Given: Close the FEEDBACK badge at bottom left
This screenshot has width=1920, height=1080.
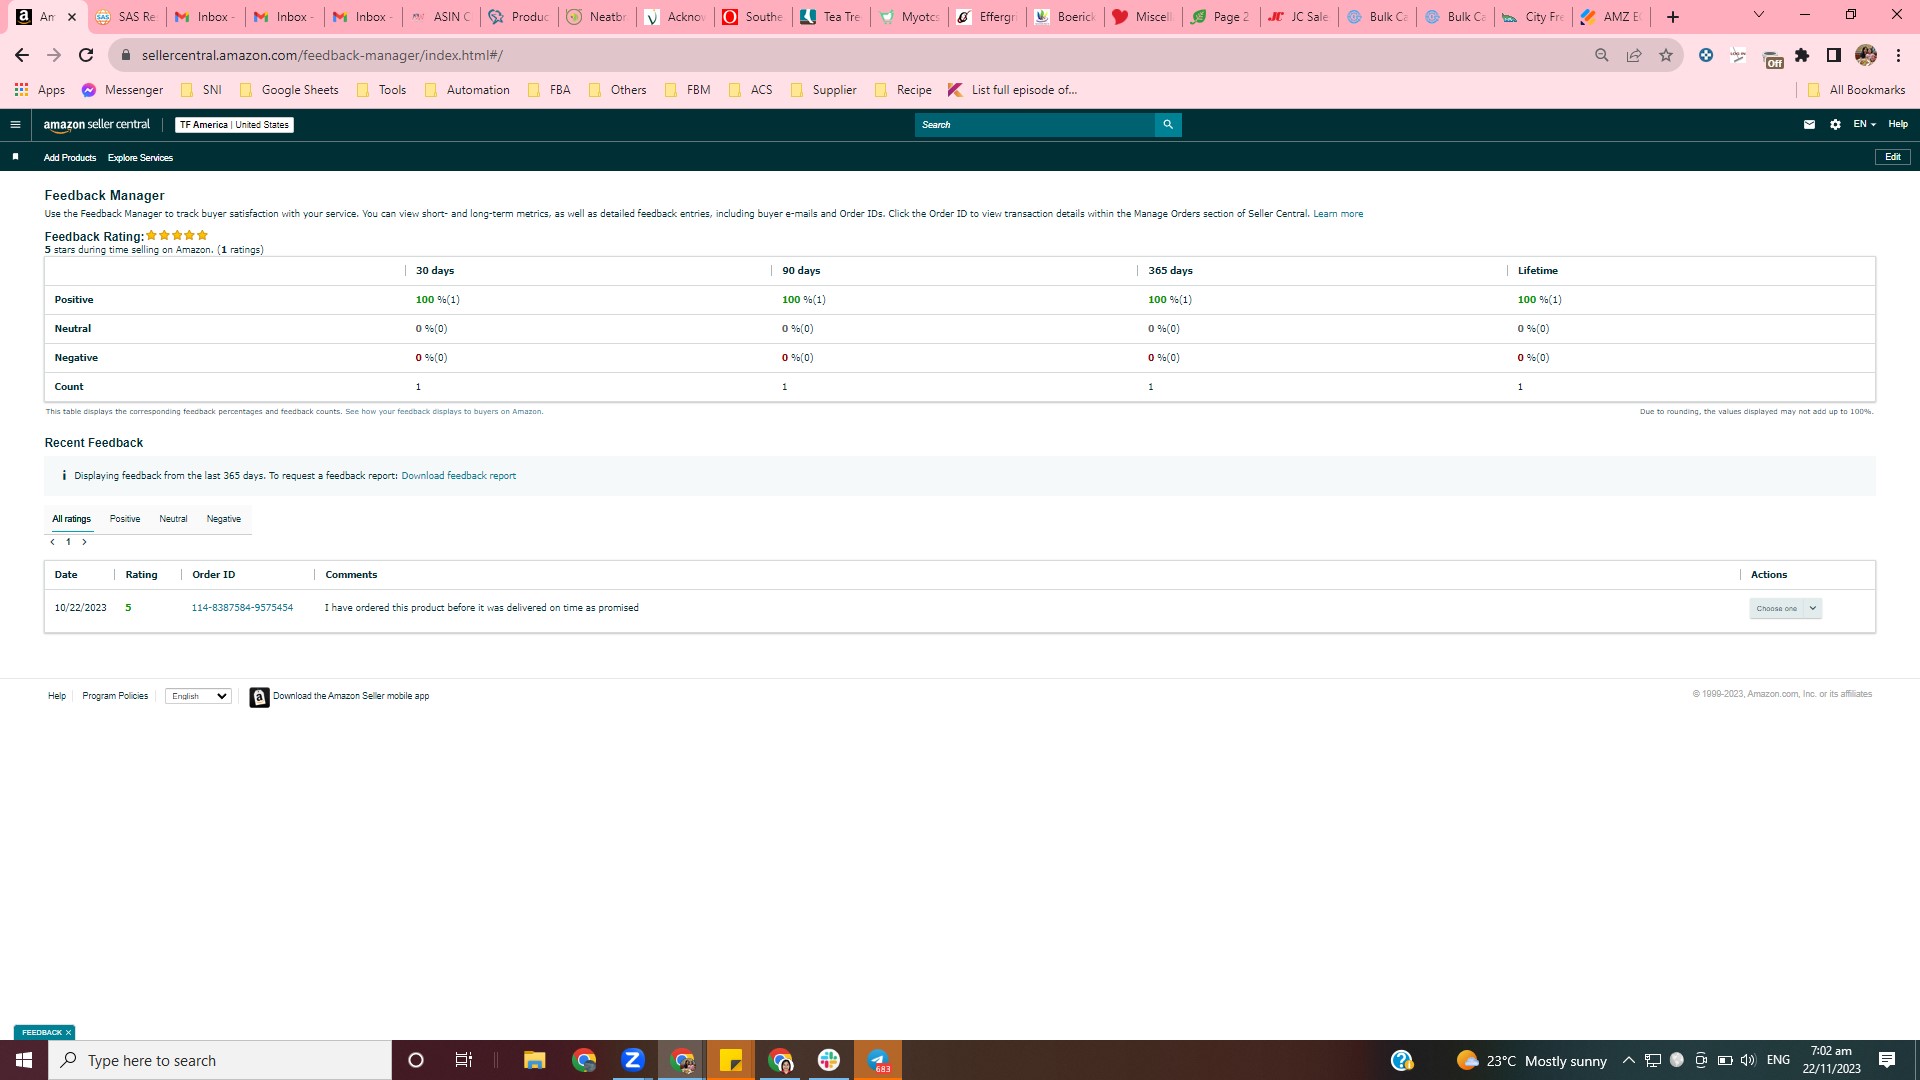Looking at the screenshot, I should [x=68, y=1033].
